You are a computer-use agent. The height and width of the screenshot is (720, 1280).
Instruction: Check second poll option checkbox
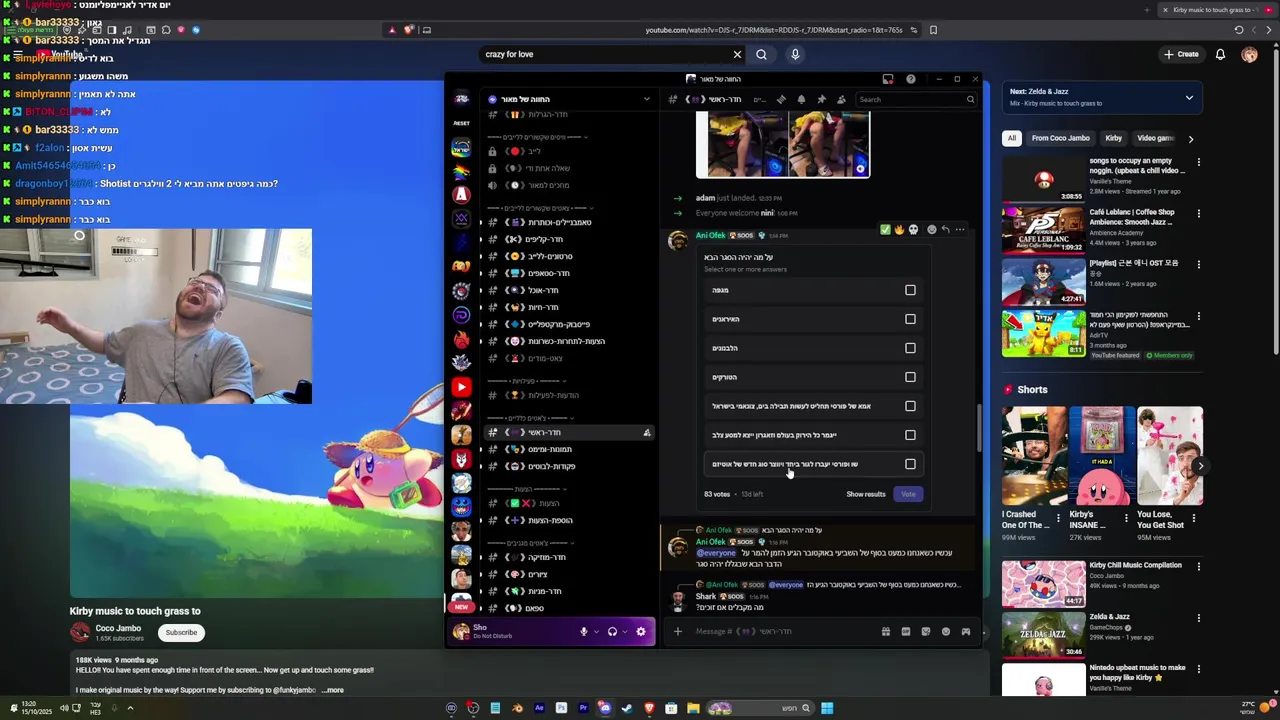910,319
